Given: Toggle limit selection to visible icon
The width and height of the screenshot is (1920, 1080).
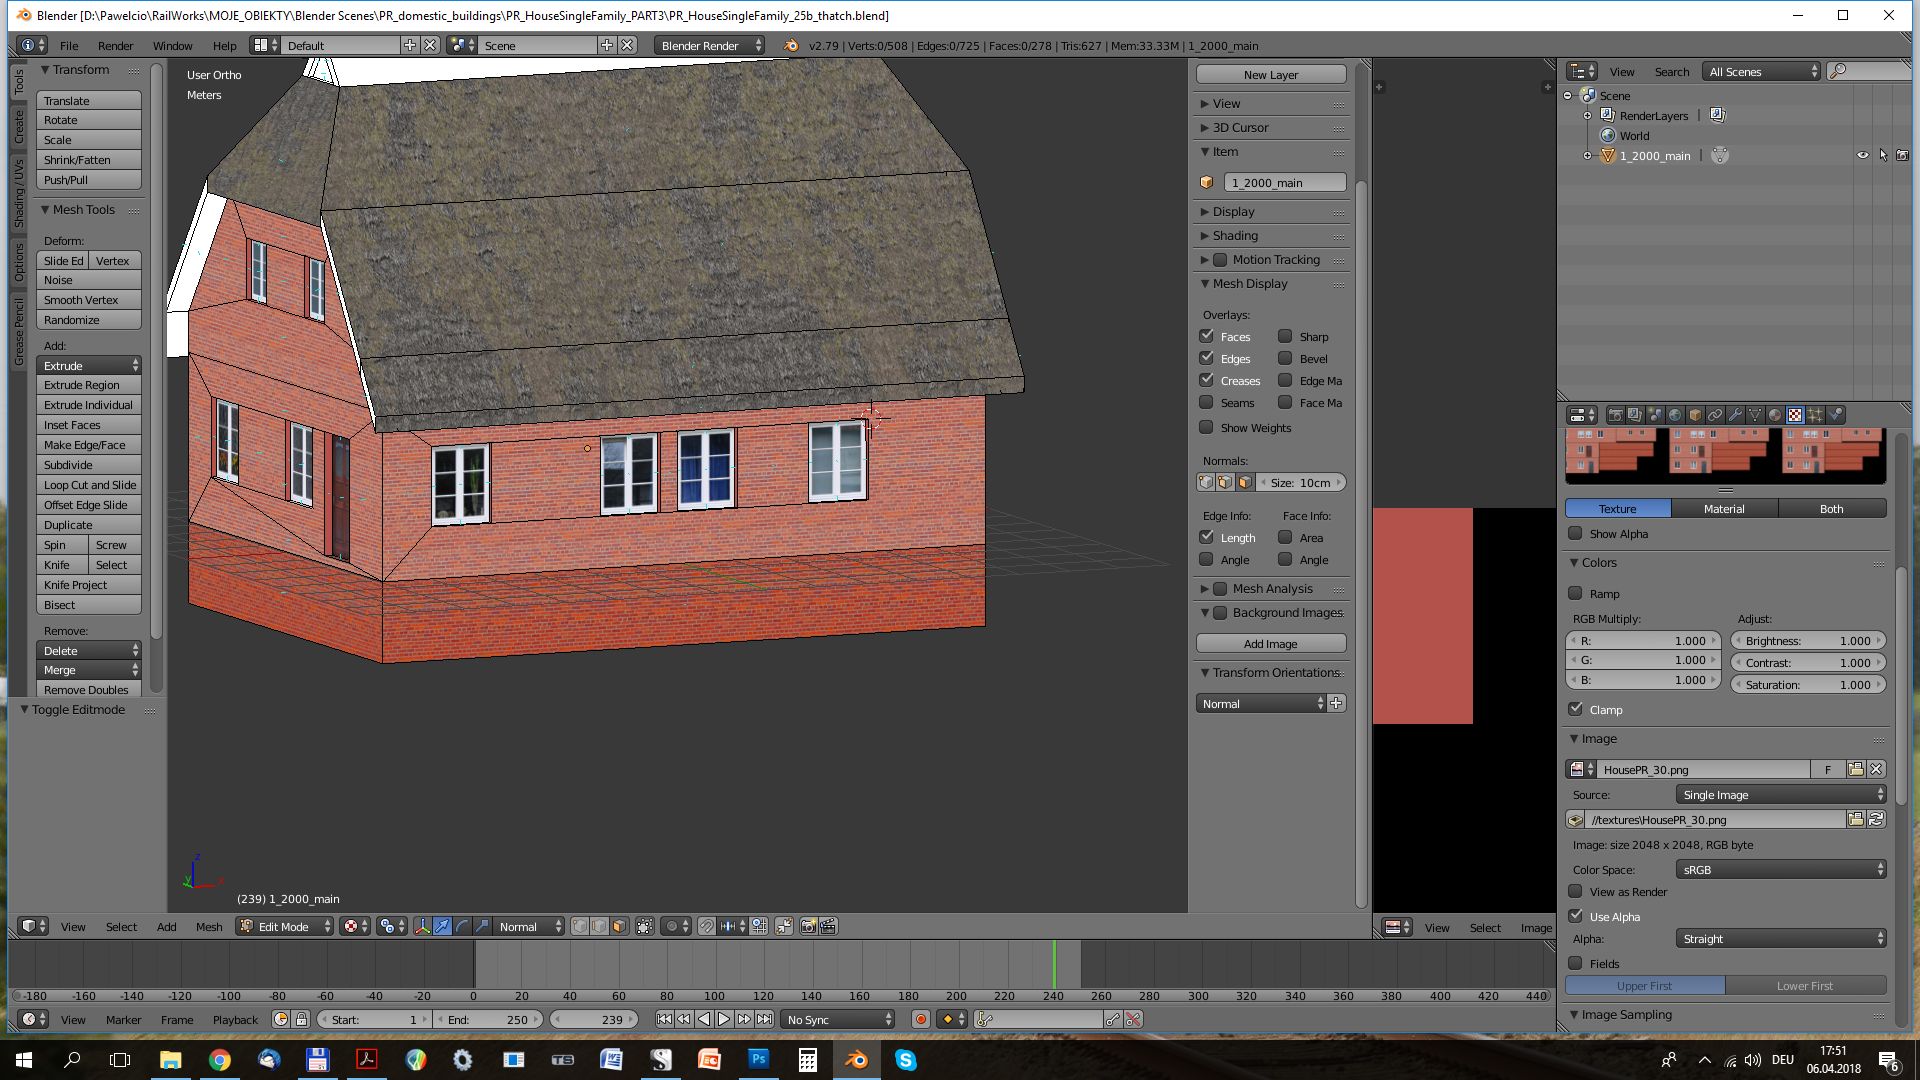Looking at the screenshot, I should (645, 926).
